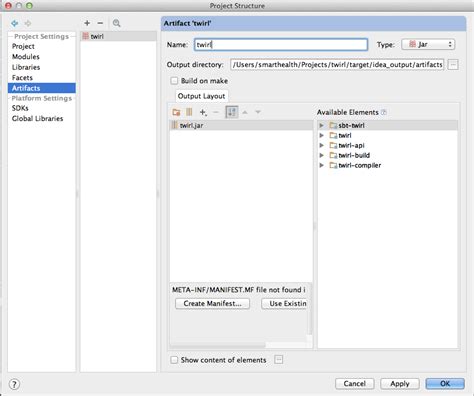Expand the twirl-build module node
The width and height of the screenshot is (474, 396).
(322, 155)
